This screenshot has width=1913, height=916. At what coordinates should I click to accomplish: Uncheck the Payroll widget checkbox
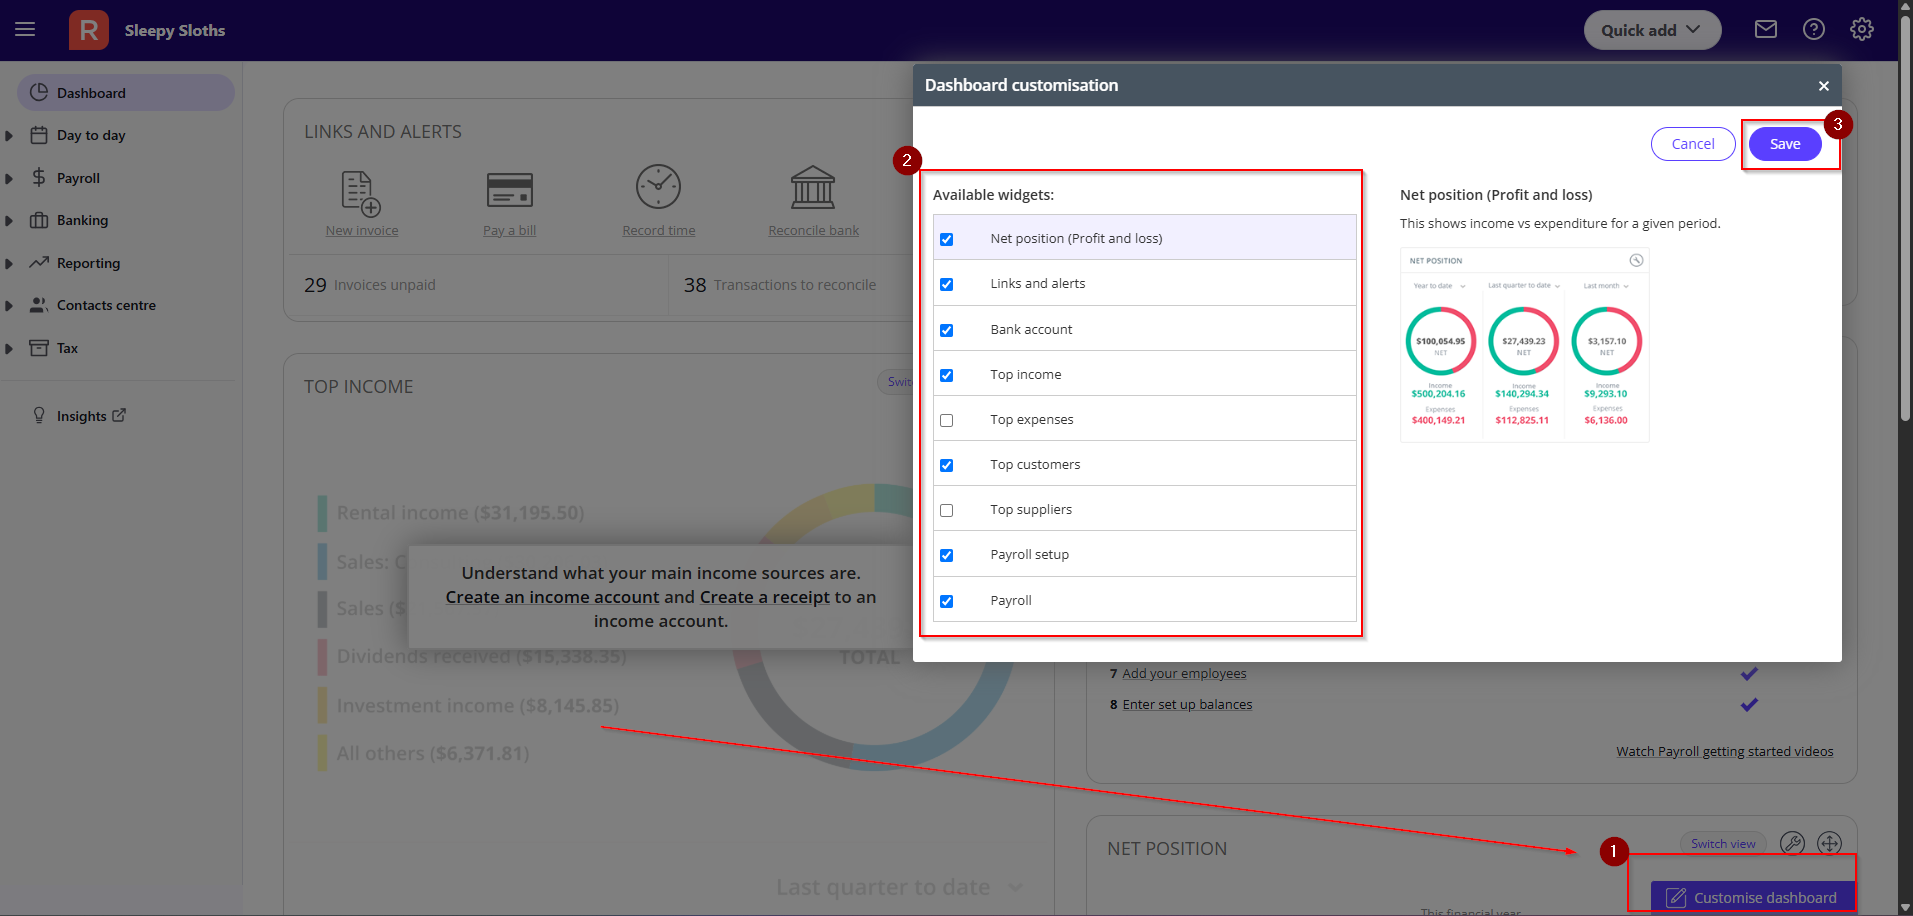[x=946, y=601]
